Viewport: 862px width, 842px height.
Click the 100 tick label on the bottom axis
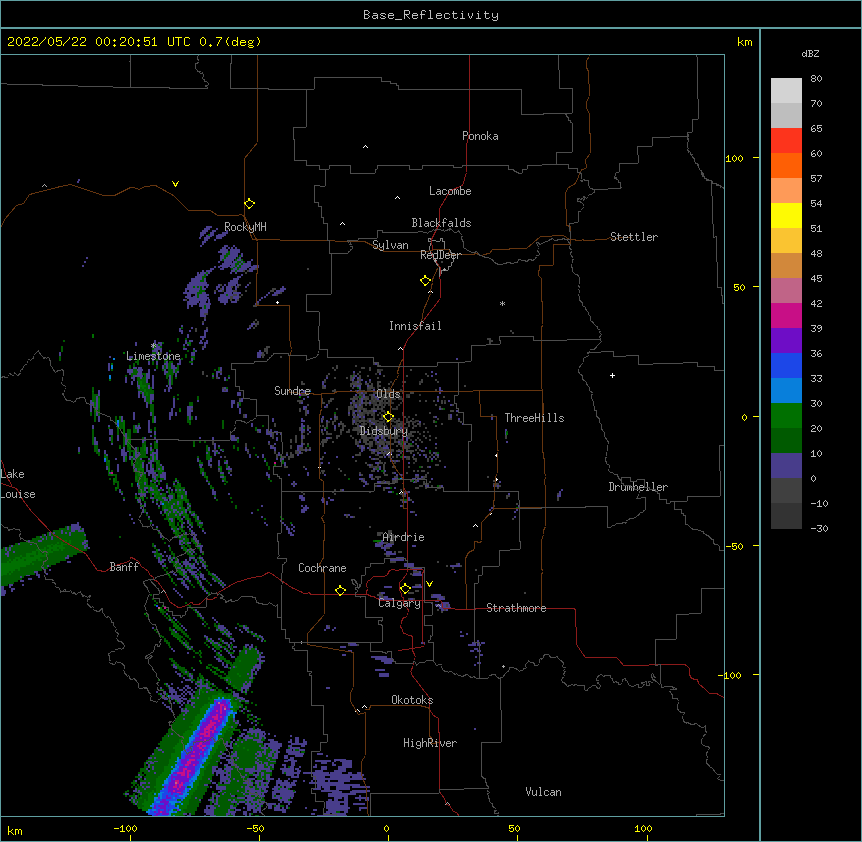pos(643,828)
